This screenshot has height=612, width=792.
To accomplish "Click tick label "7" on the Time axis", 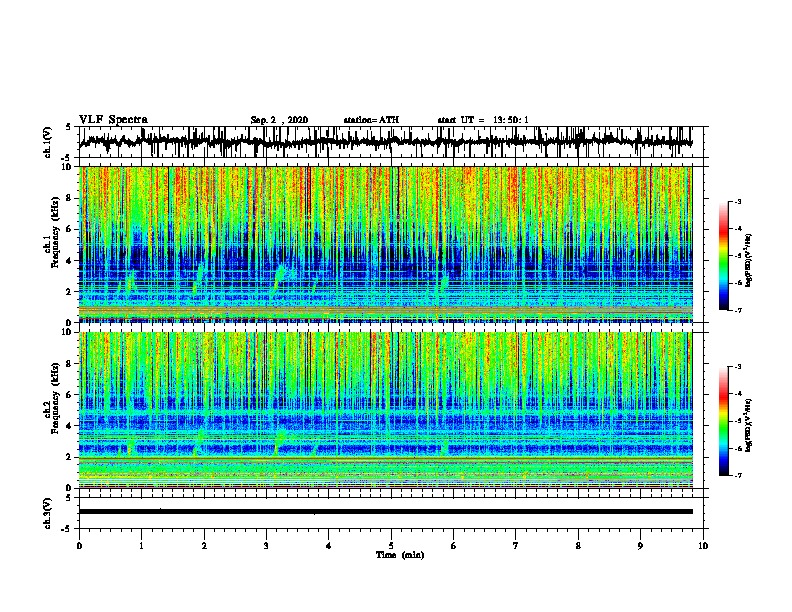I will click(x=516, y=546).
